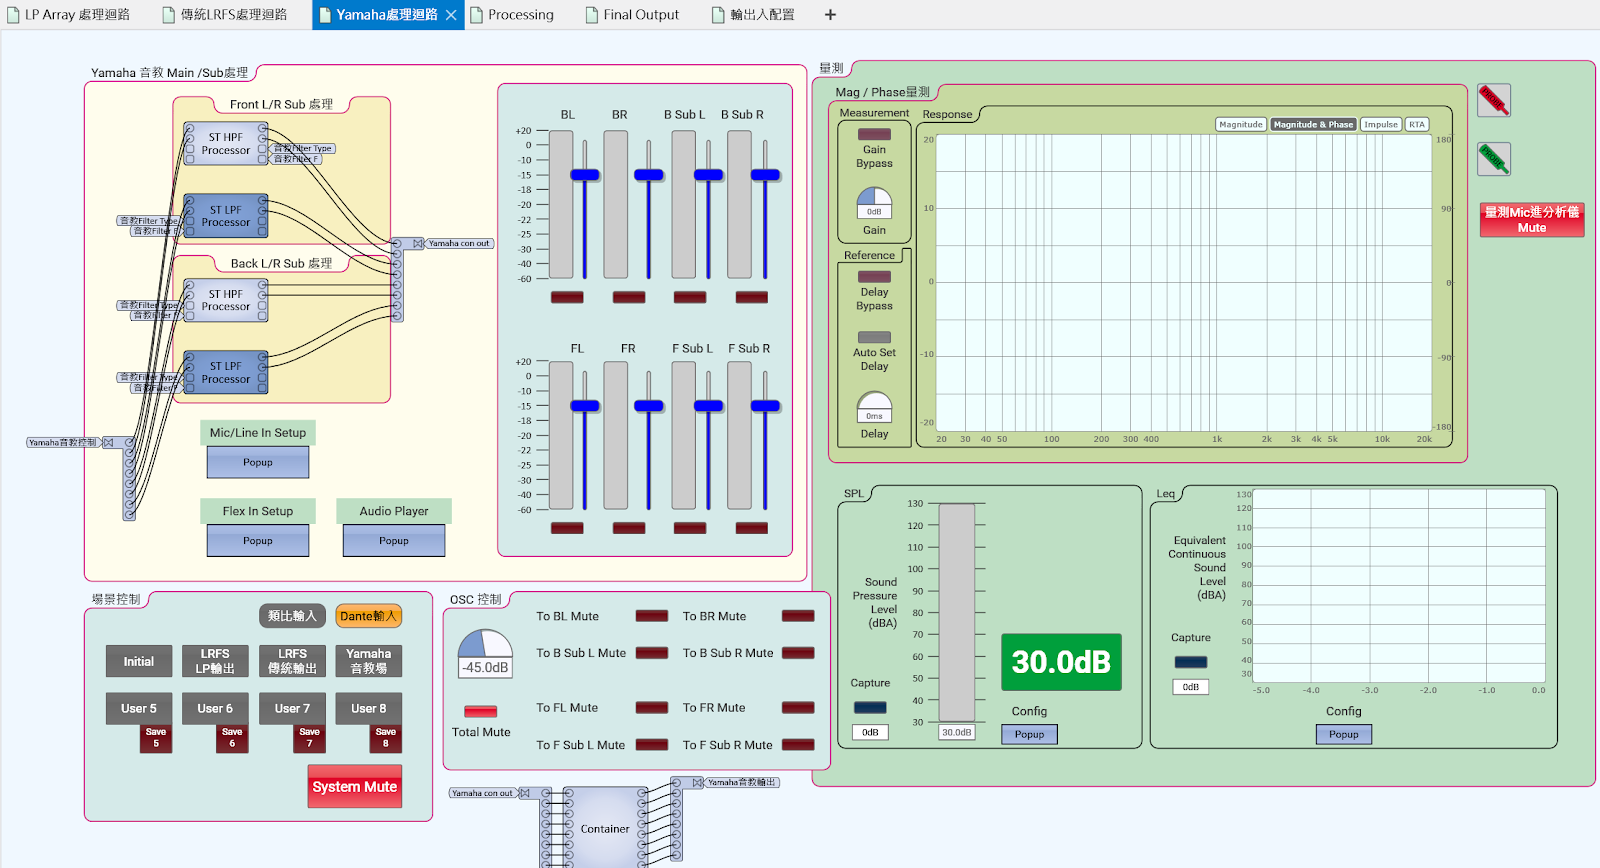1600x868 pixels.
Task: Select the RTA response view
Action: [x=1417, y=124]
